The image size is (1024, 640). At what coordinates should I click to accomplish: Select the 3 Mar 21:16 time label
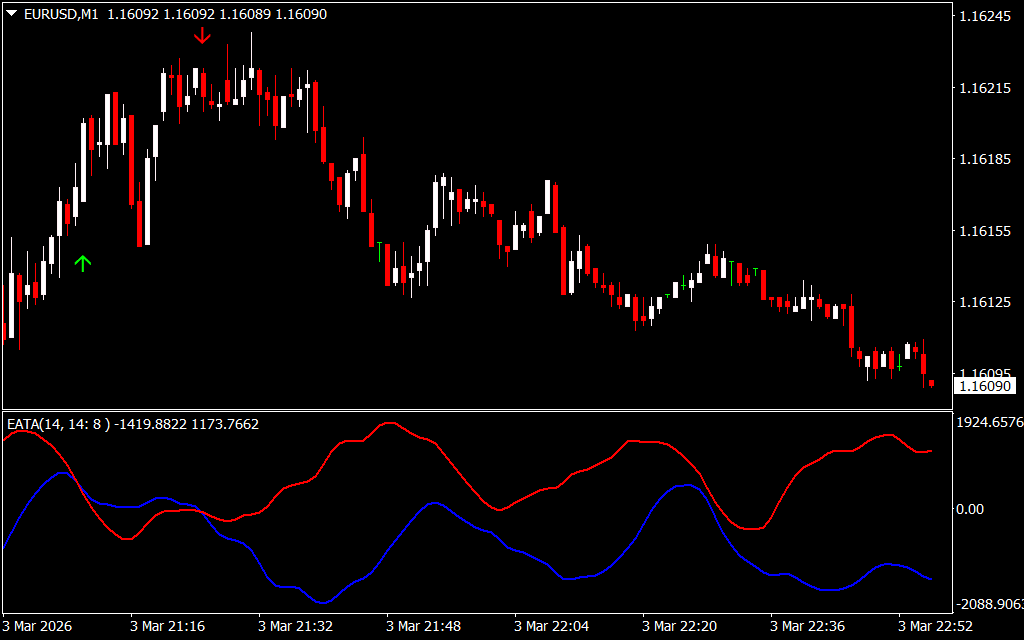167,626
